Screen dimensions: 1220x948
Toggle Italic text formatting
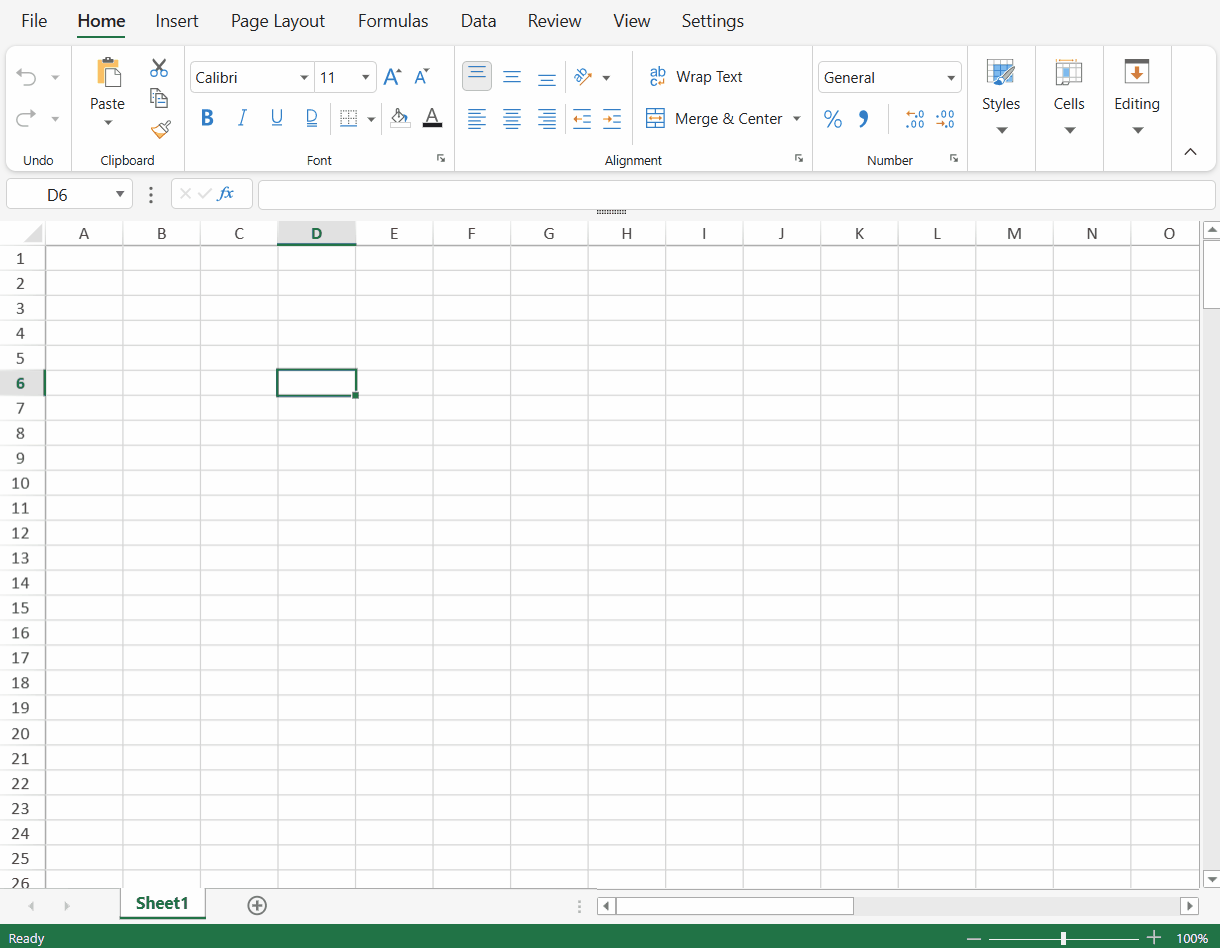tap(242, 118)
